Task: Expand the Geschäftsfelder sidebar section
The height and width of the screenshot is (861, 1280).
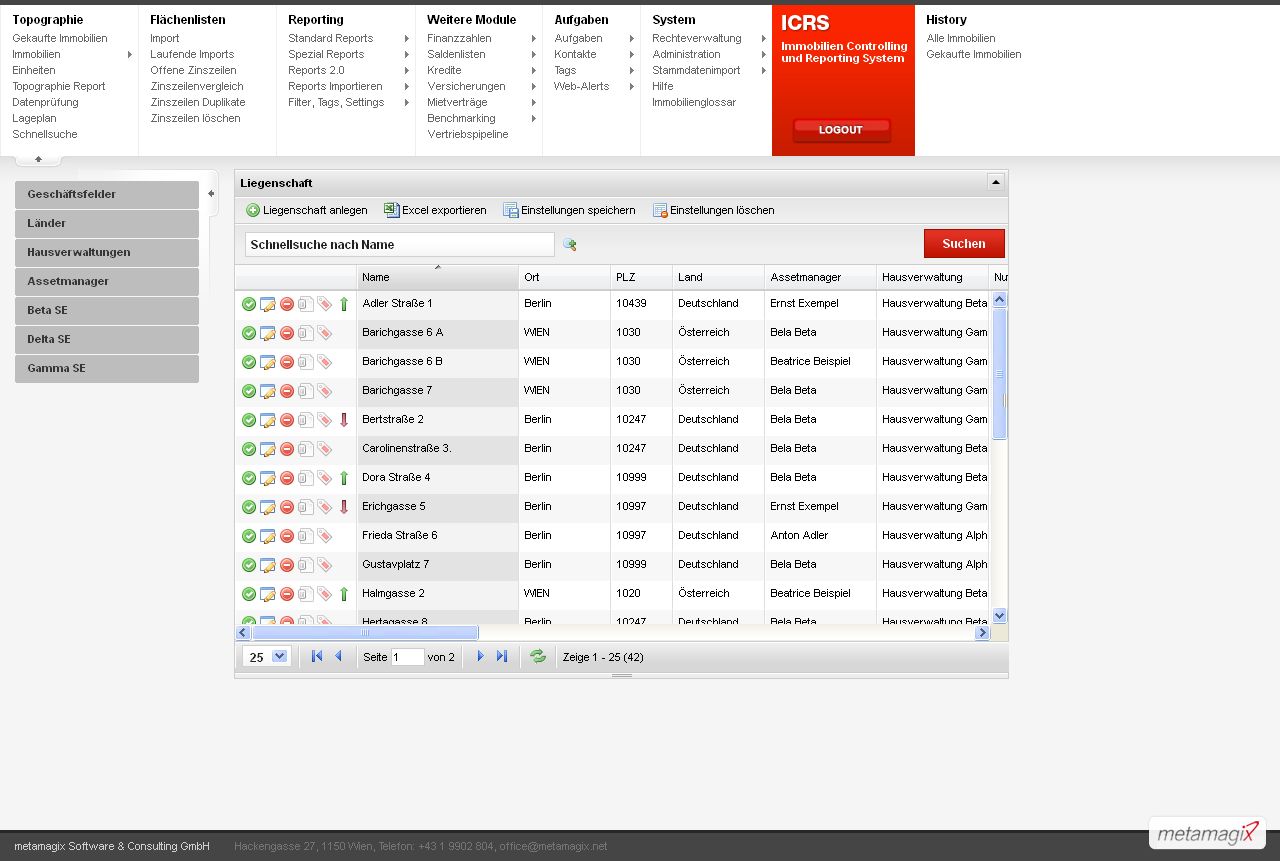Action: tap(107, 195)
